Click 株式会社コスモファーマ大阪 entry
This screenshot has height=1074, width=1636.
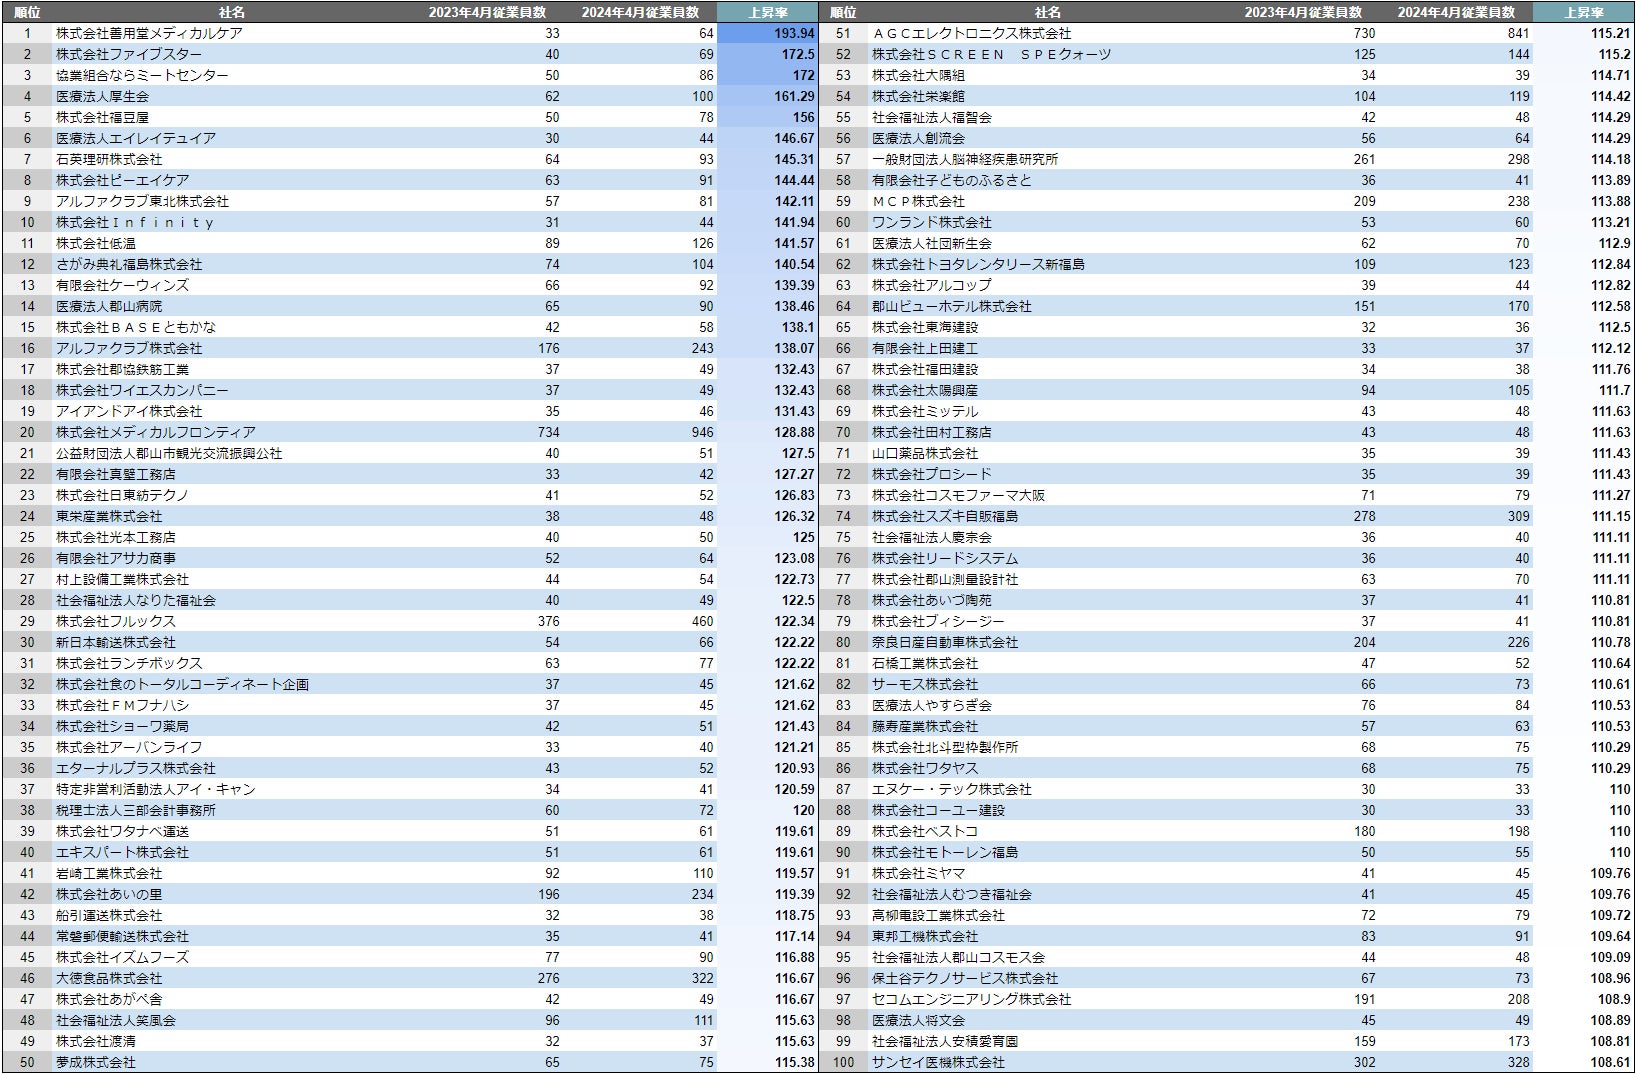click(x=958, y=495)
